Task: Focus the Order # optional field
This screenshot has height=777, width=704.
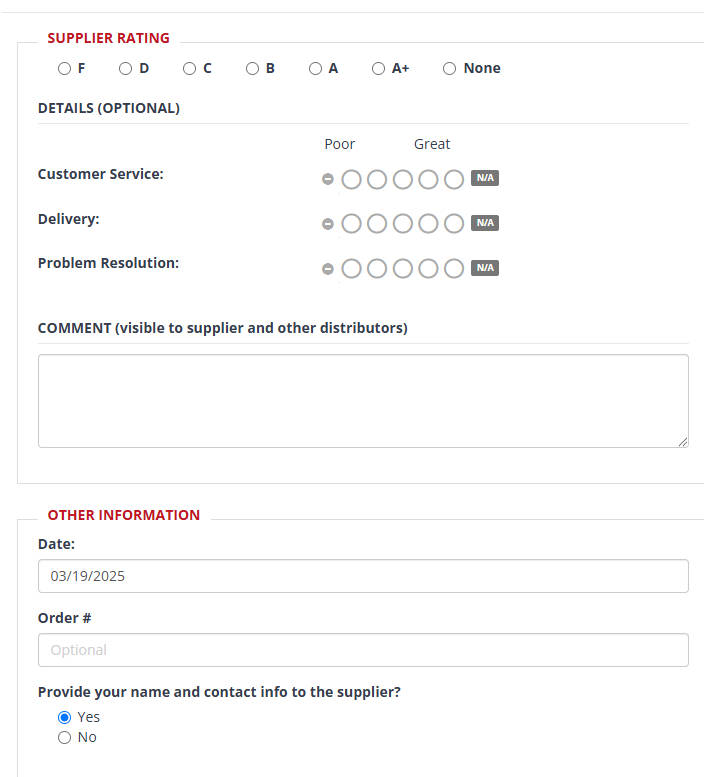Action: coord(363,650)
